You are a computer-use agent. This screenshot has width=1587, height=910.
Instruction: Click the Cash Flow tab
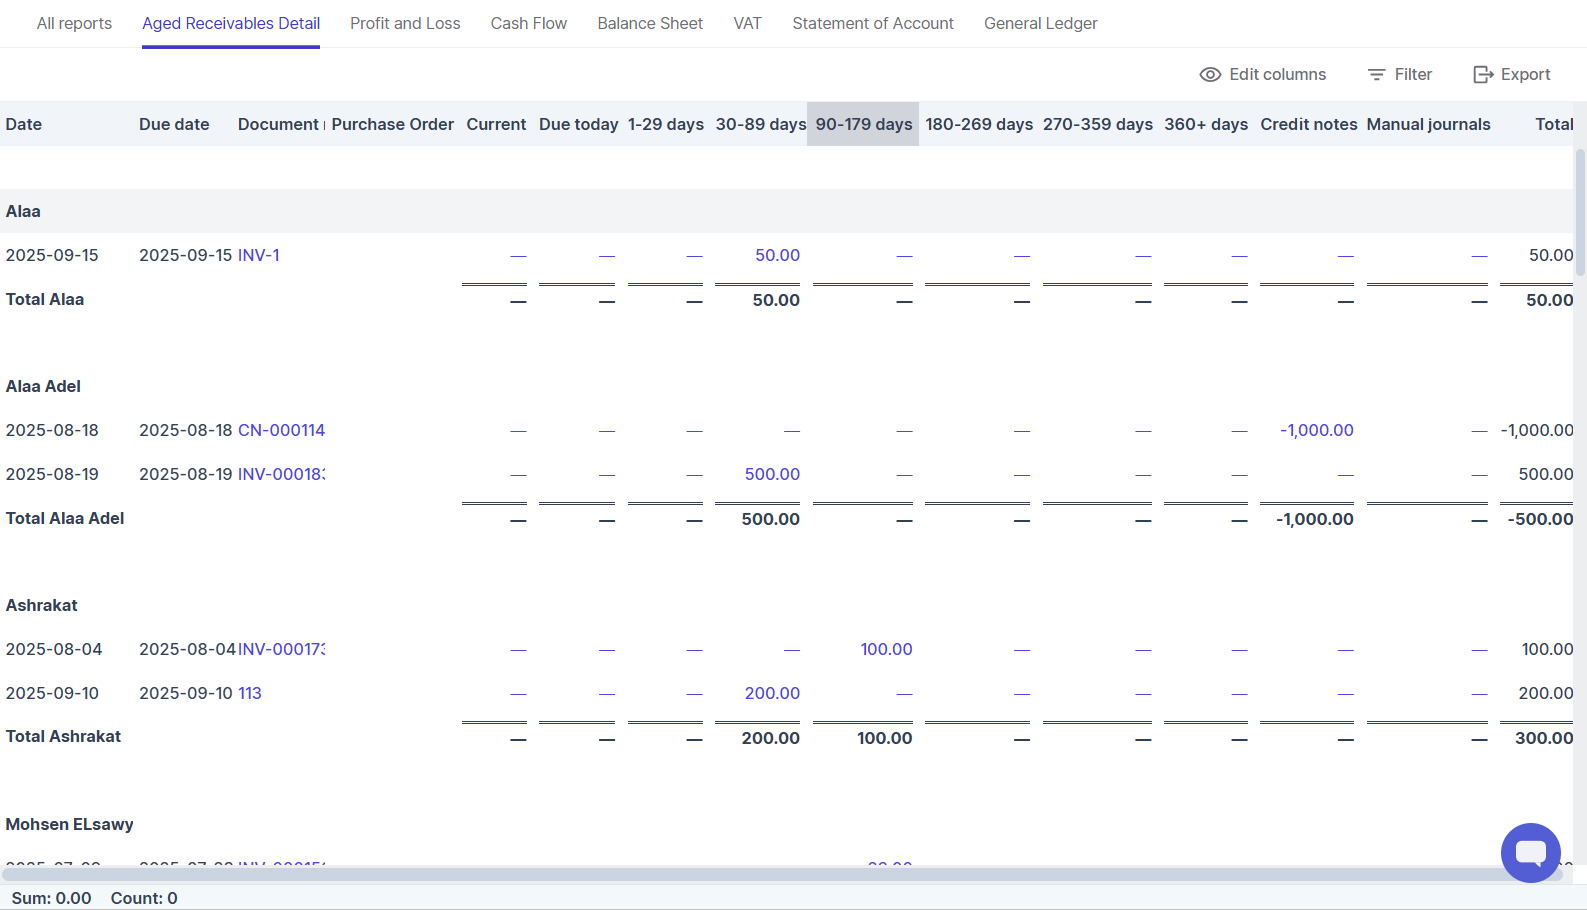pyautogui.click(x=528, y=23)
